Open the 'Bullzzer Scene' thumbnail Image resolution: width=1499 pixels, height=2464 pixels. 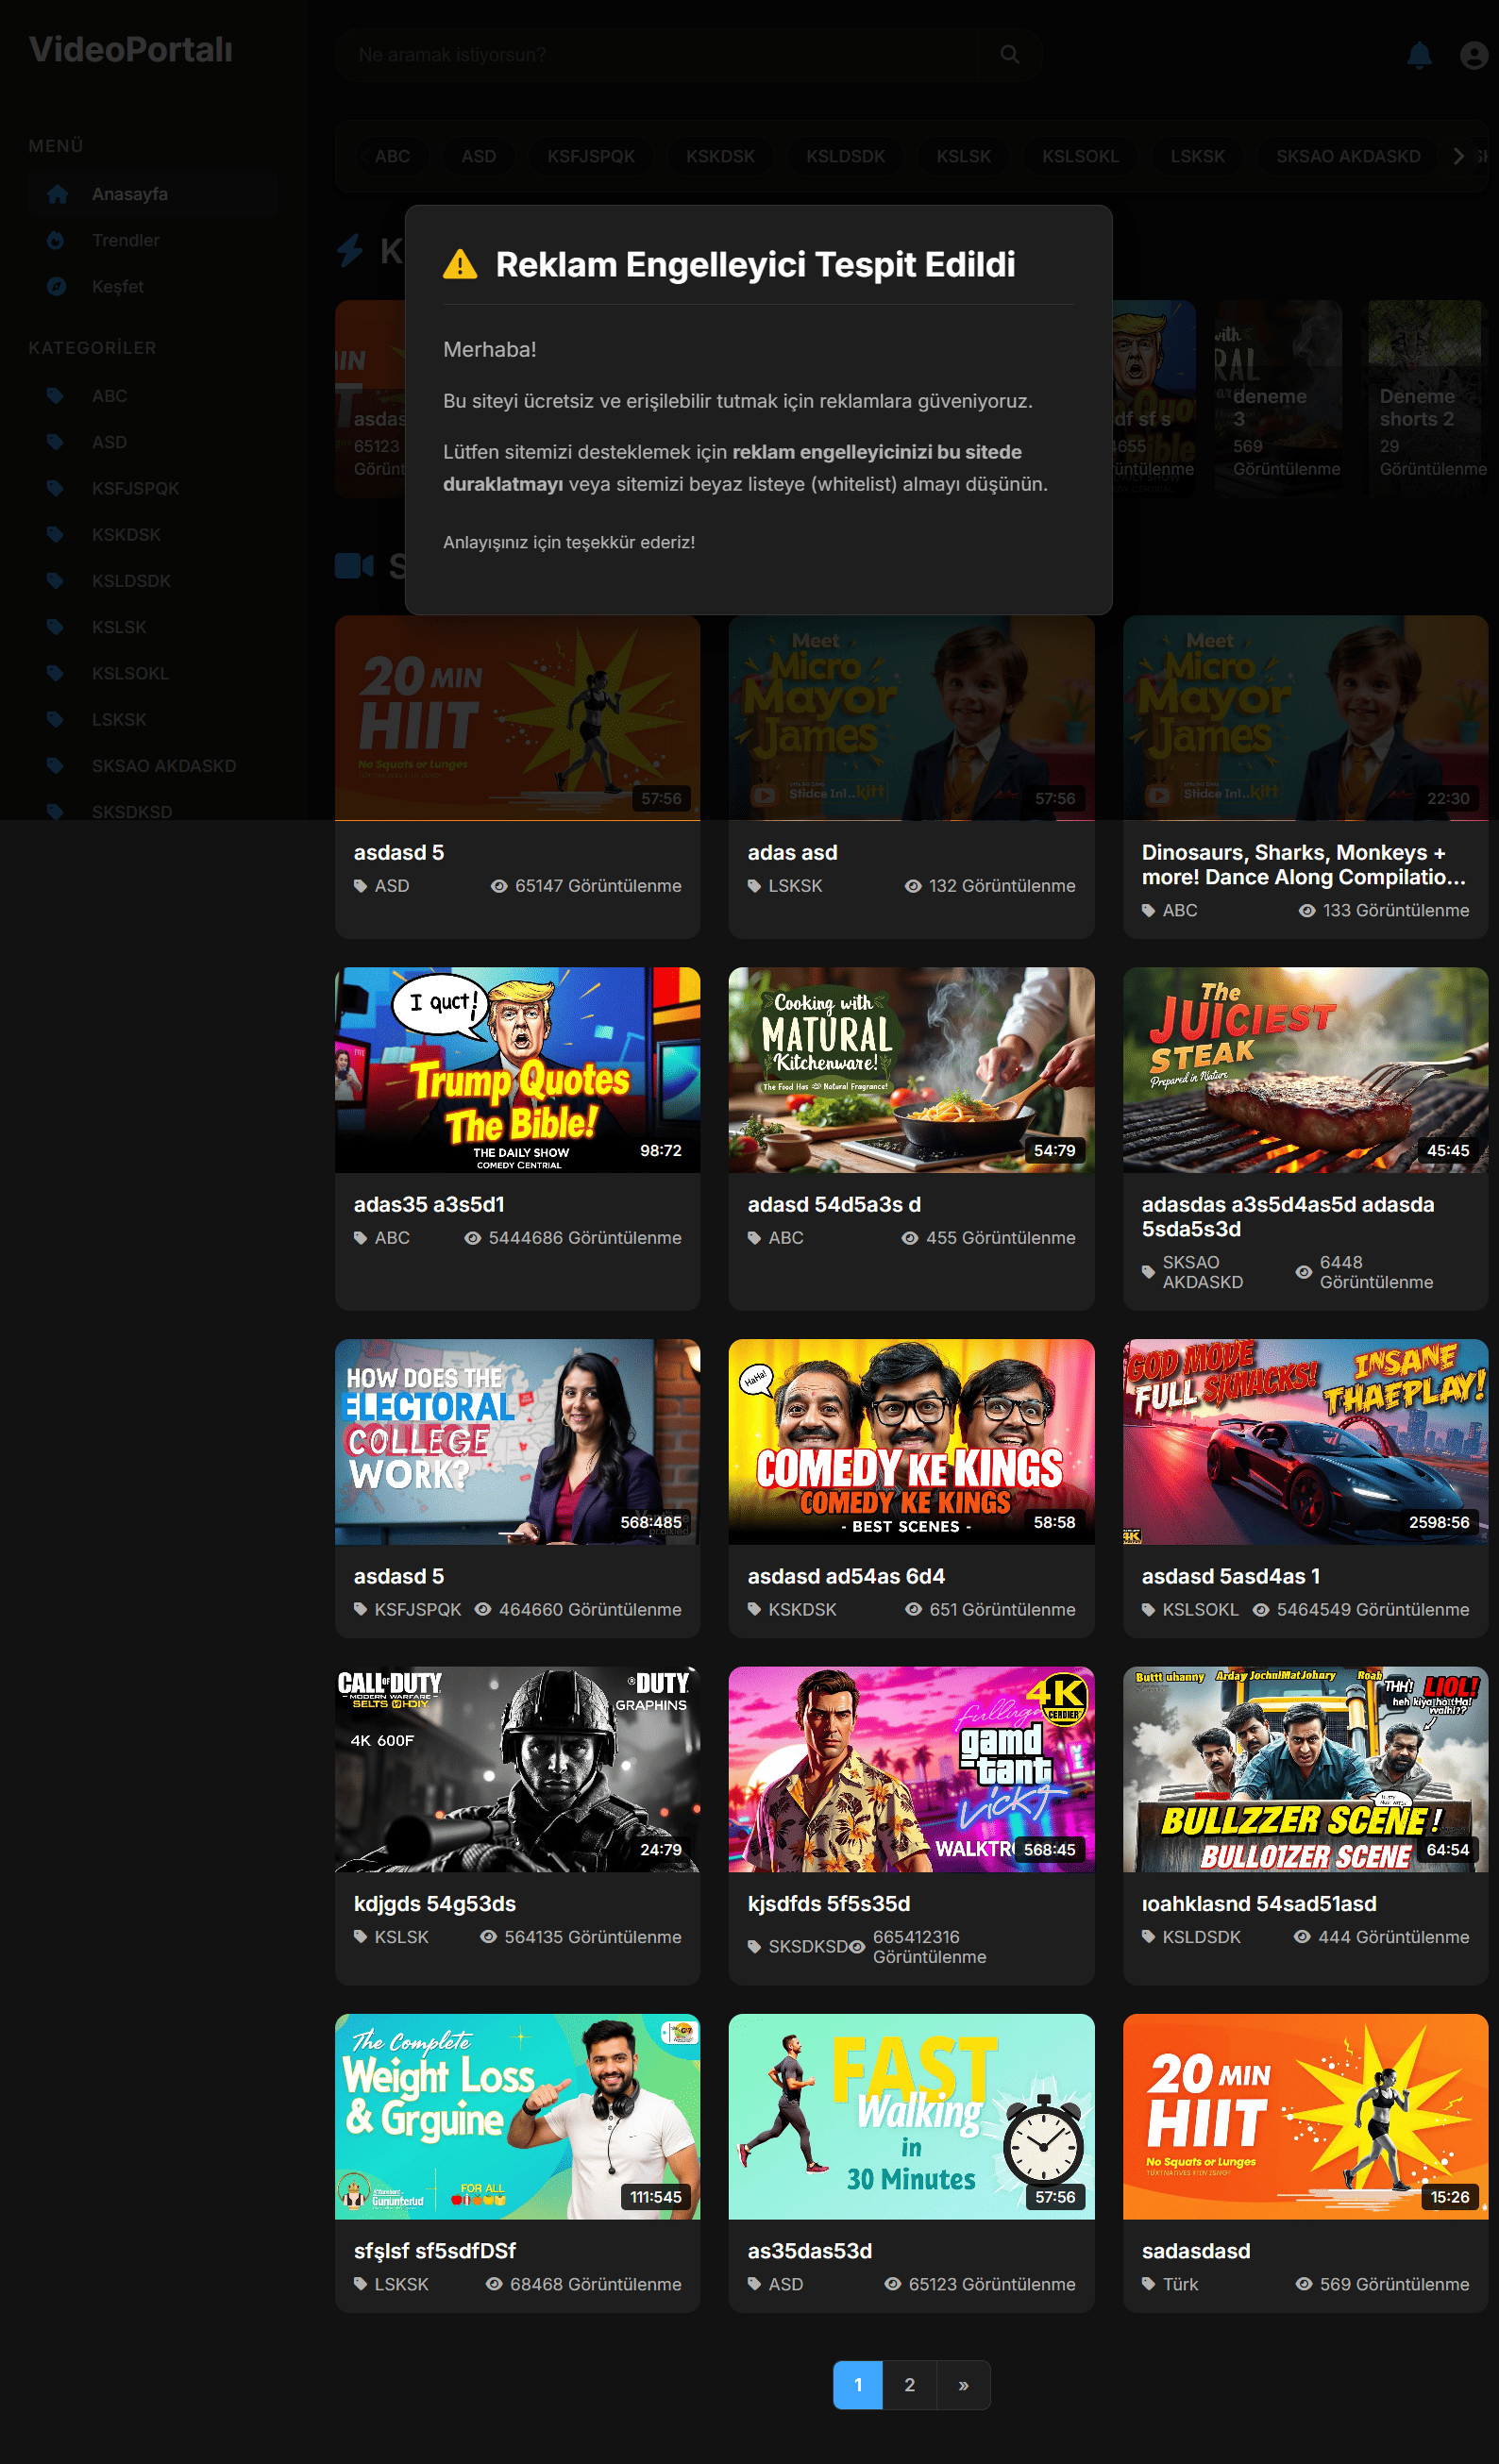pyautogui.click(x=1306, y=1769)
